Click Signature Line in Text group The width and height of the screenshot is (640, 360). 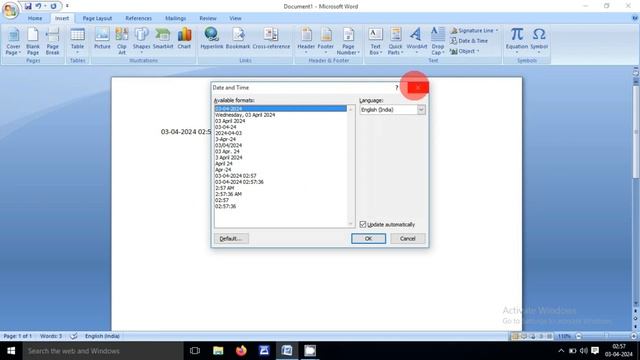pyautogui.click(x=474, y=31)
